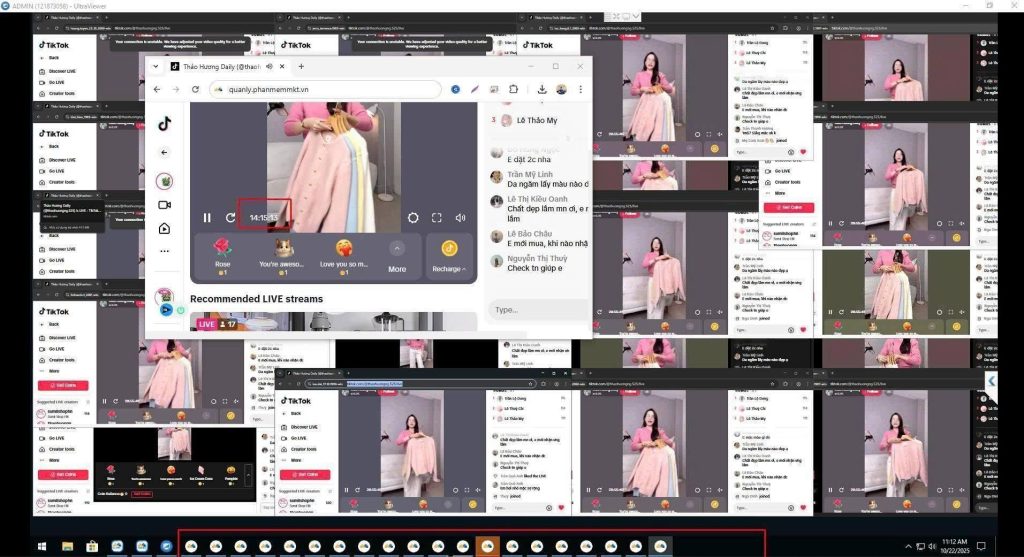Click the TikTok logo in front sidebar

165,123
